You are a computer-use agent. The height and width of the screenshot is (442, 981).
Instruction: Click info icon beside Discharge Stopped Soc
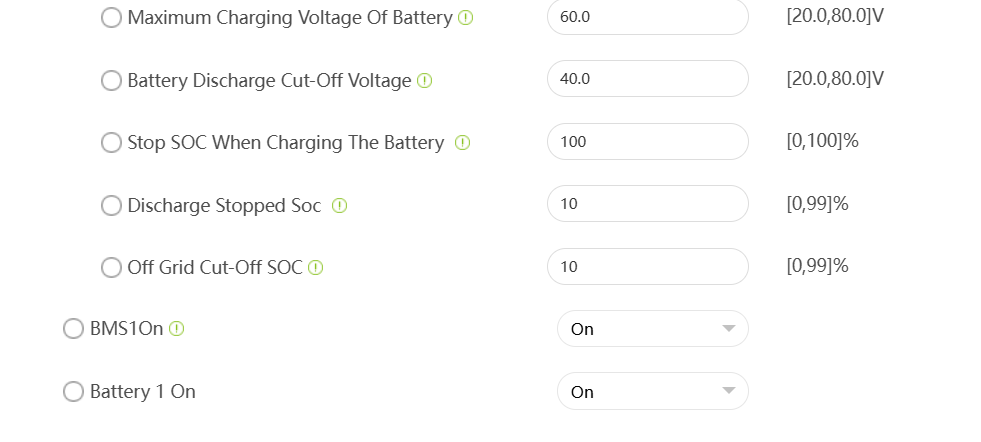(339, 206)
